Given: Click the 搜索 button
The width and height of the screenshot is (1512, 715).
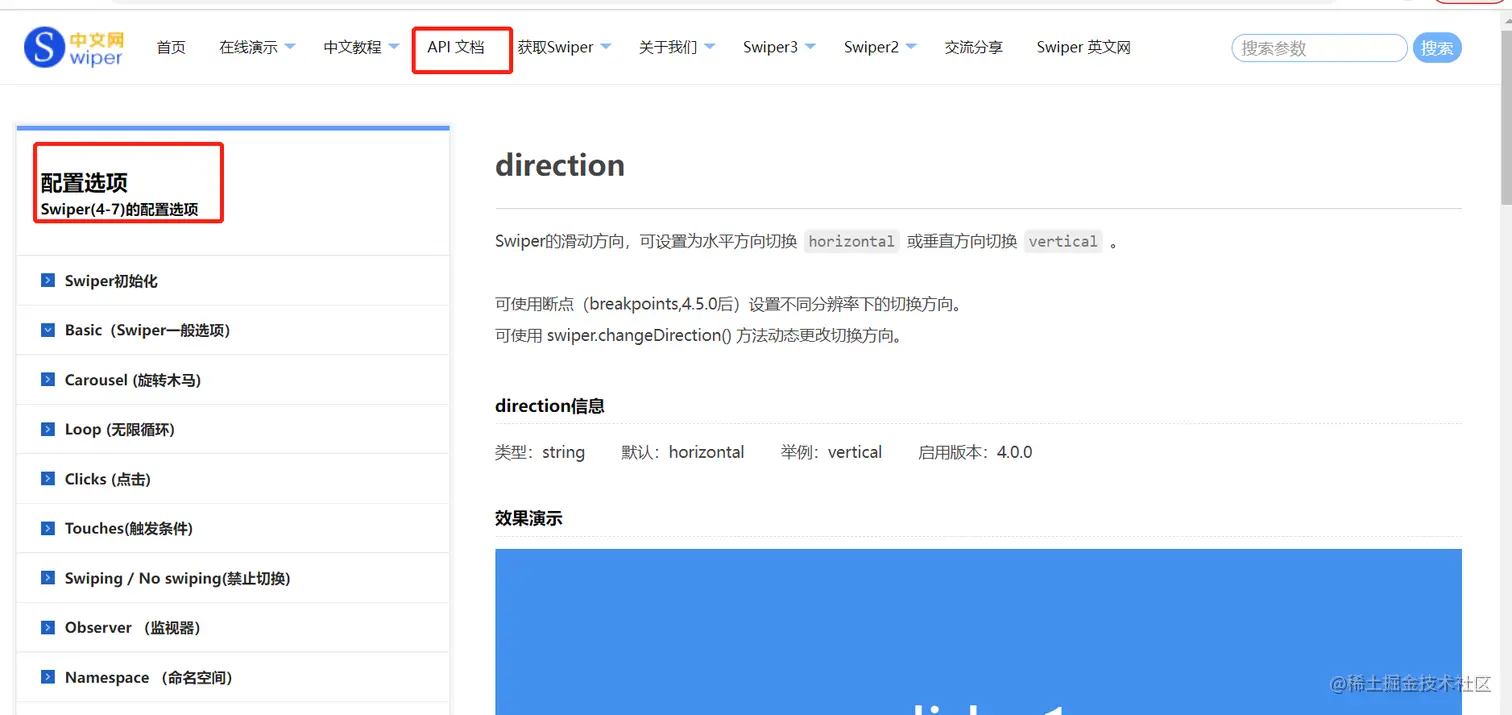Looking at the screenshot, I should 1437,48.
